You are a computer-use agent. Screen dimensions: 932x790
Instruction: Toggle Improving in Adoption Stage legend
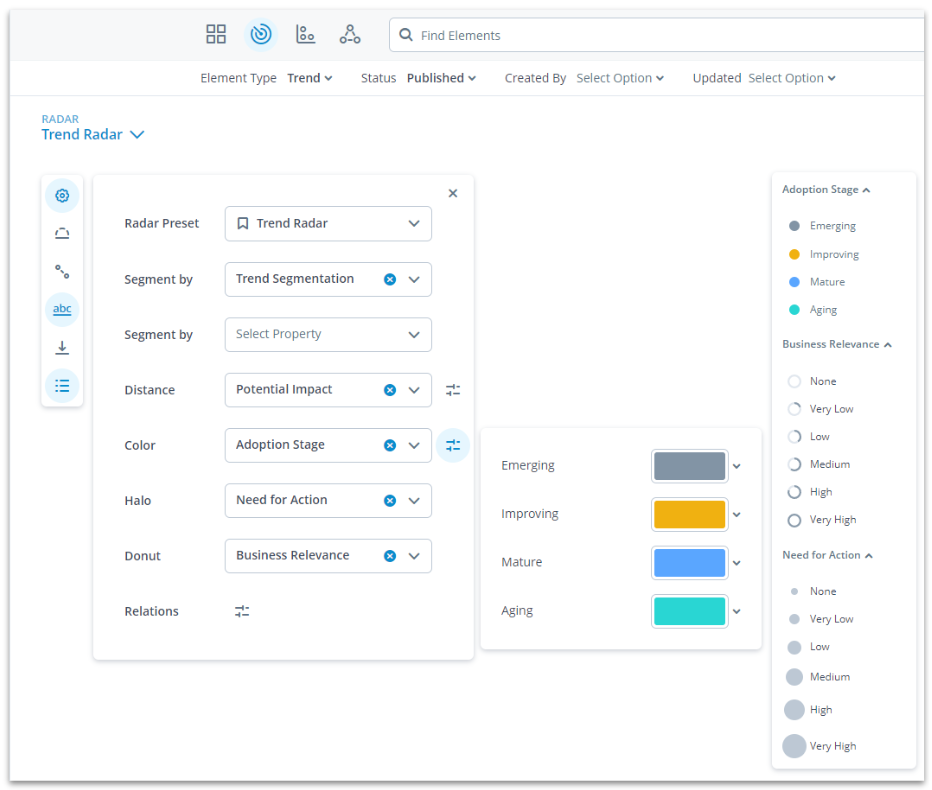823,254
